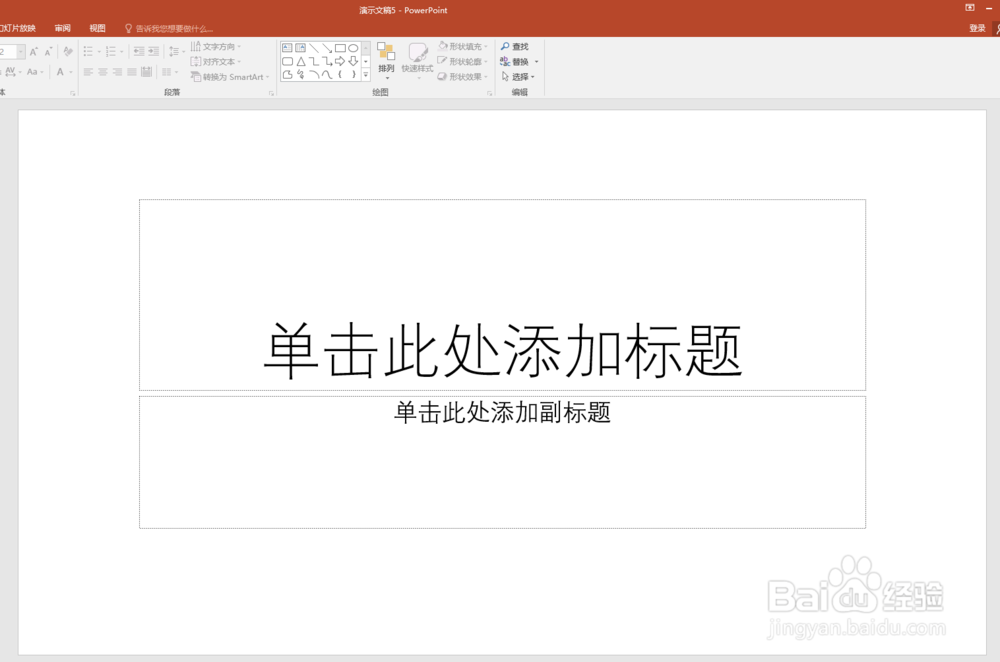1000x662 pixels.
Task: Select the elbow arrow connector shape
Action: (x=327, y=61)
